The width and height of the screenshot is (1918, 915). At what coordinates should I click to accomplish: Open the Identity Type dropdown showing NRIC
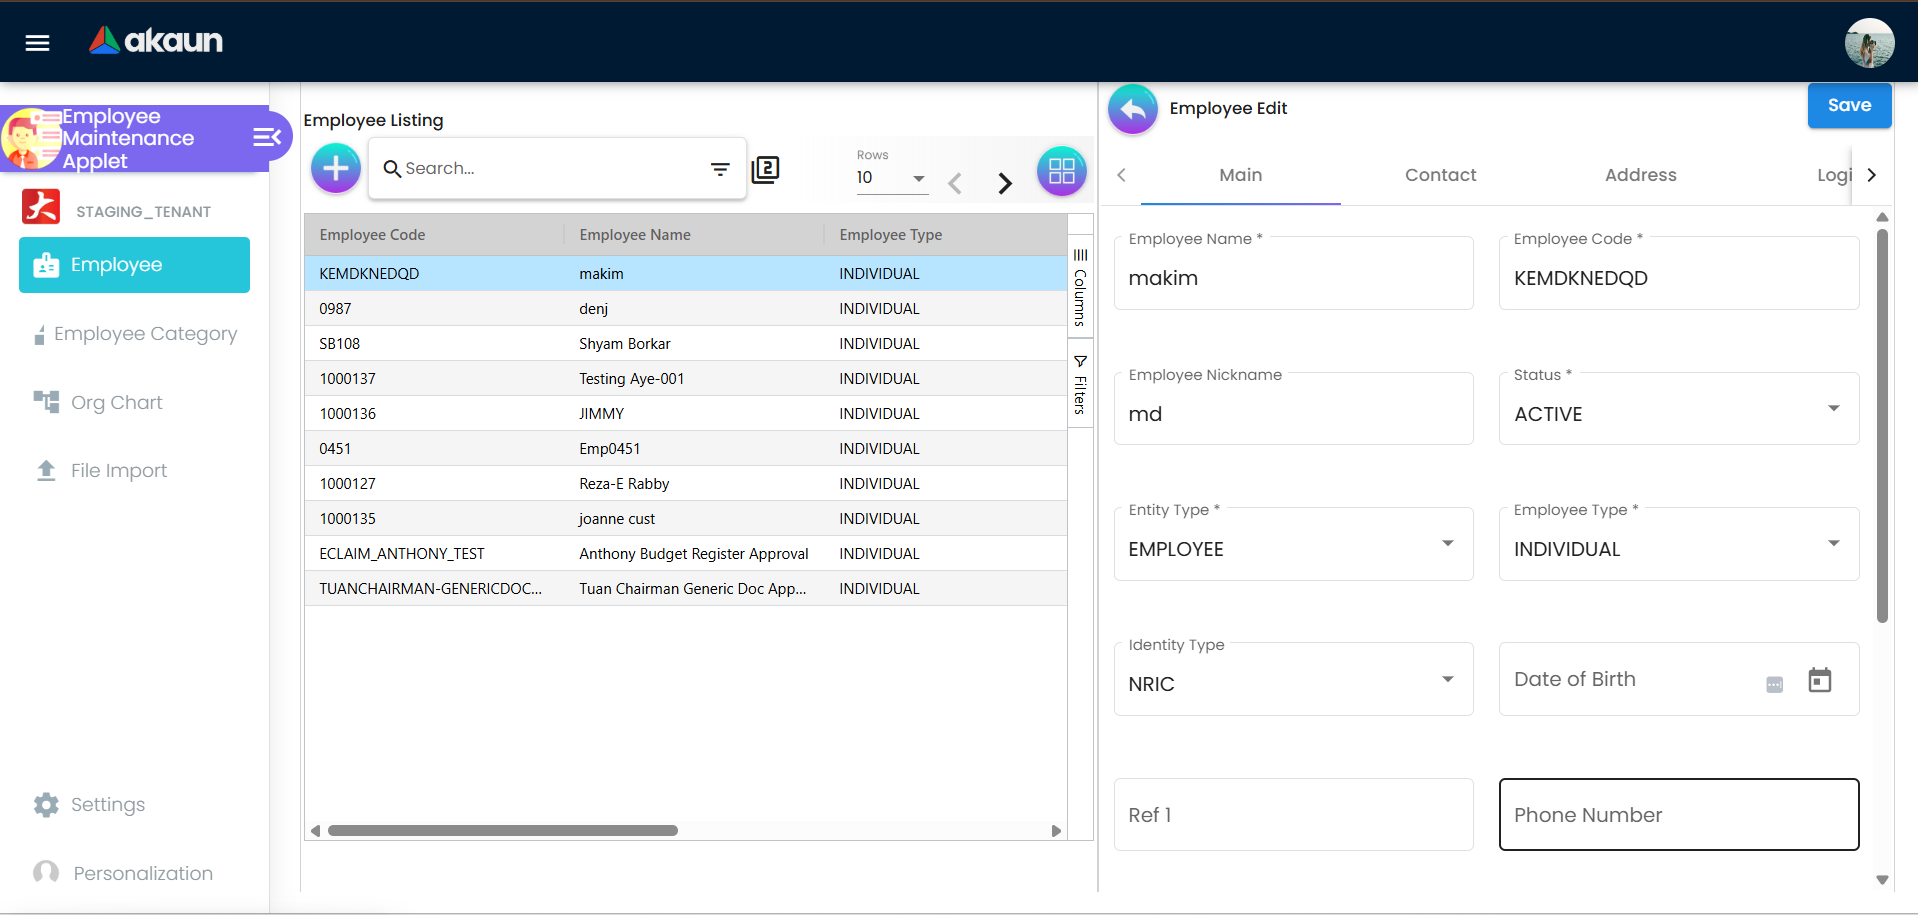tap(1447, 679)
